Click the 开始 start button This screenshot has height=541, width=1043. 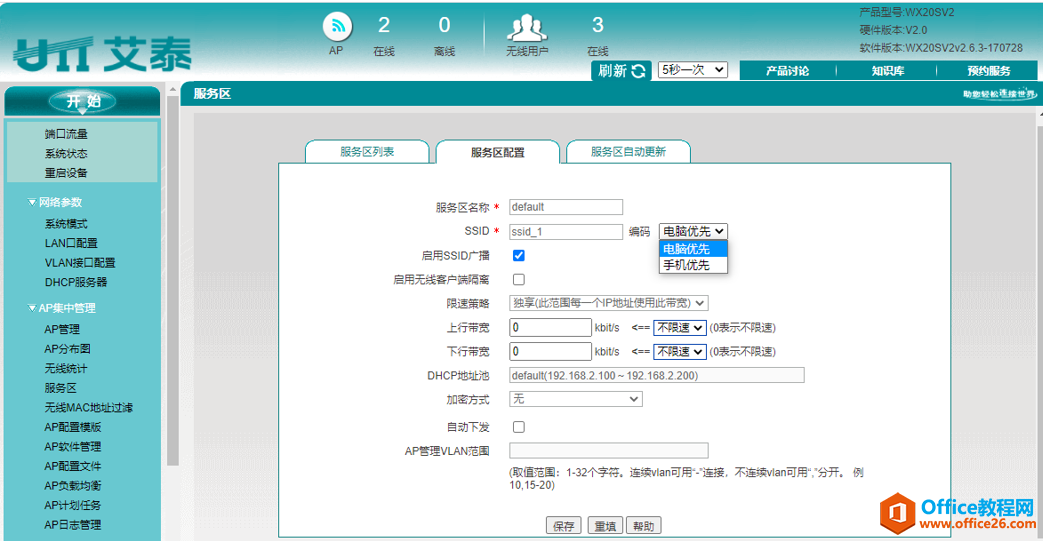pyautogui.click(x=82, y=101)
